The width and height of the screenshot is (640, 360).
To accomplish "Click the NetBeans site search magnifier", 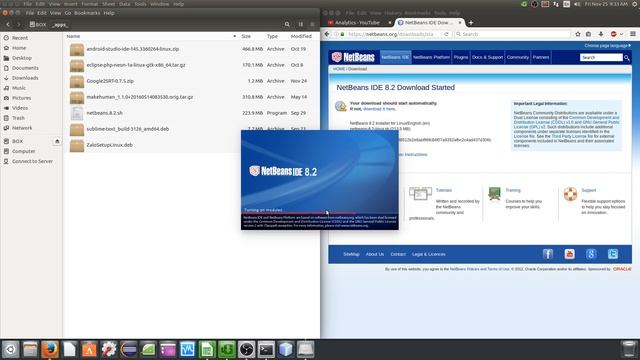I will [627, 58].
